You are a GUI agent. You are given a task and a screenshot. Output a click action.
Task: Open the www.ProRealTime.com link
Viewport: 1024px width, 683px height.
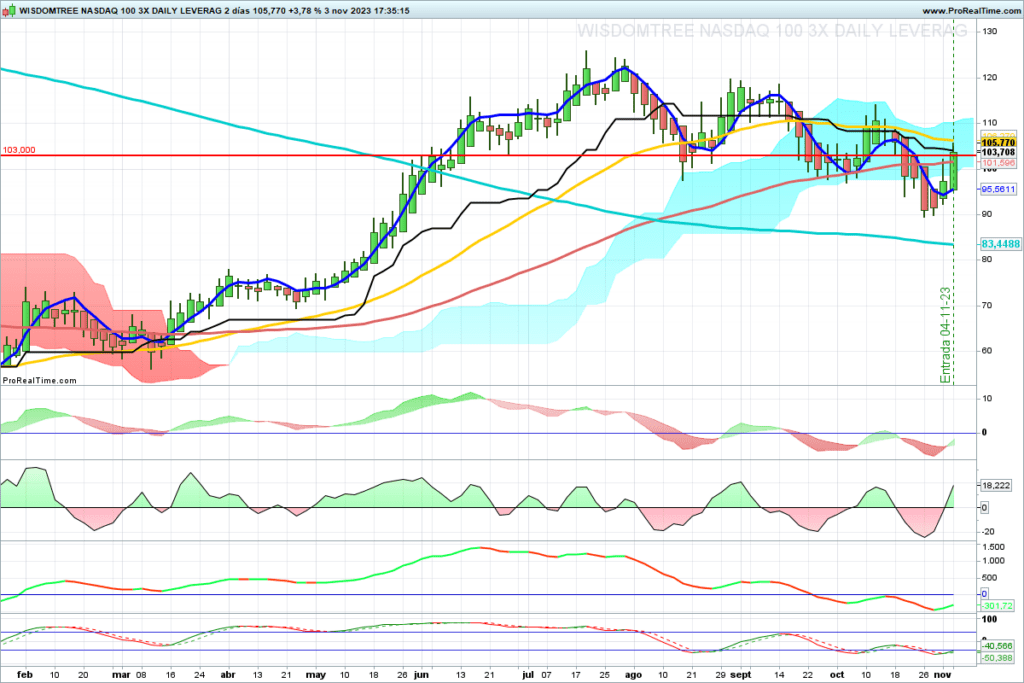[971, 11]
